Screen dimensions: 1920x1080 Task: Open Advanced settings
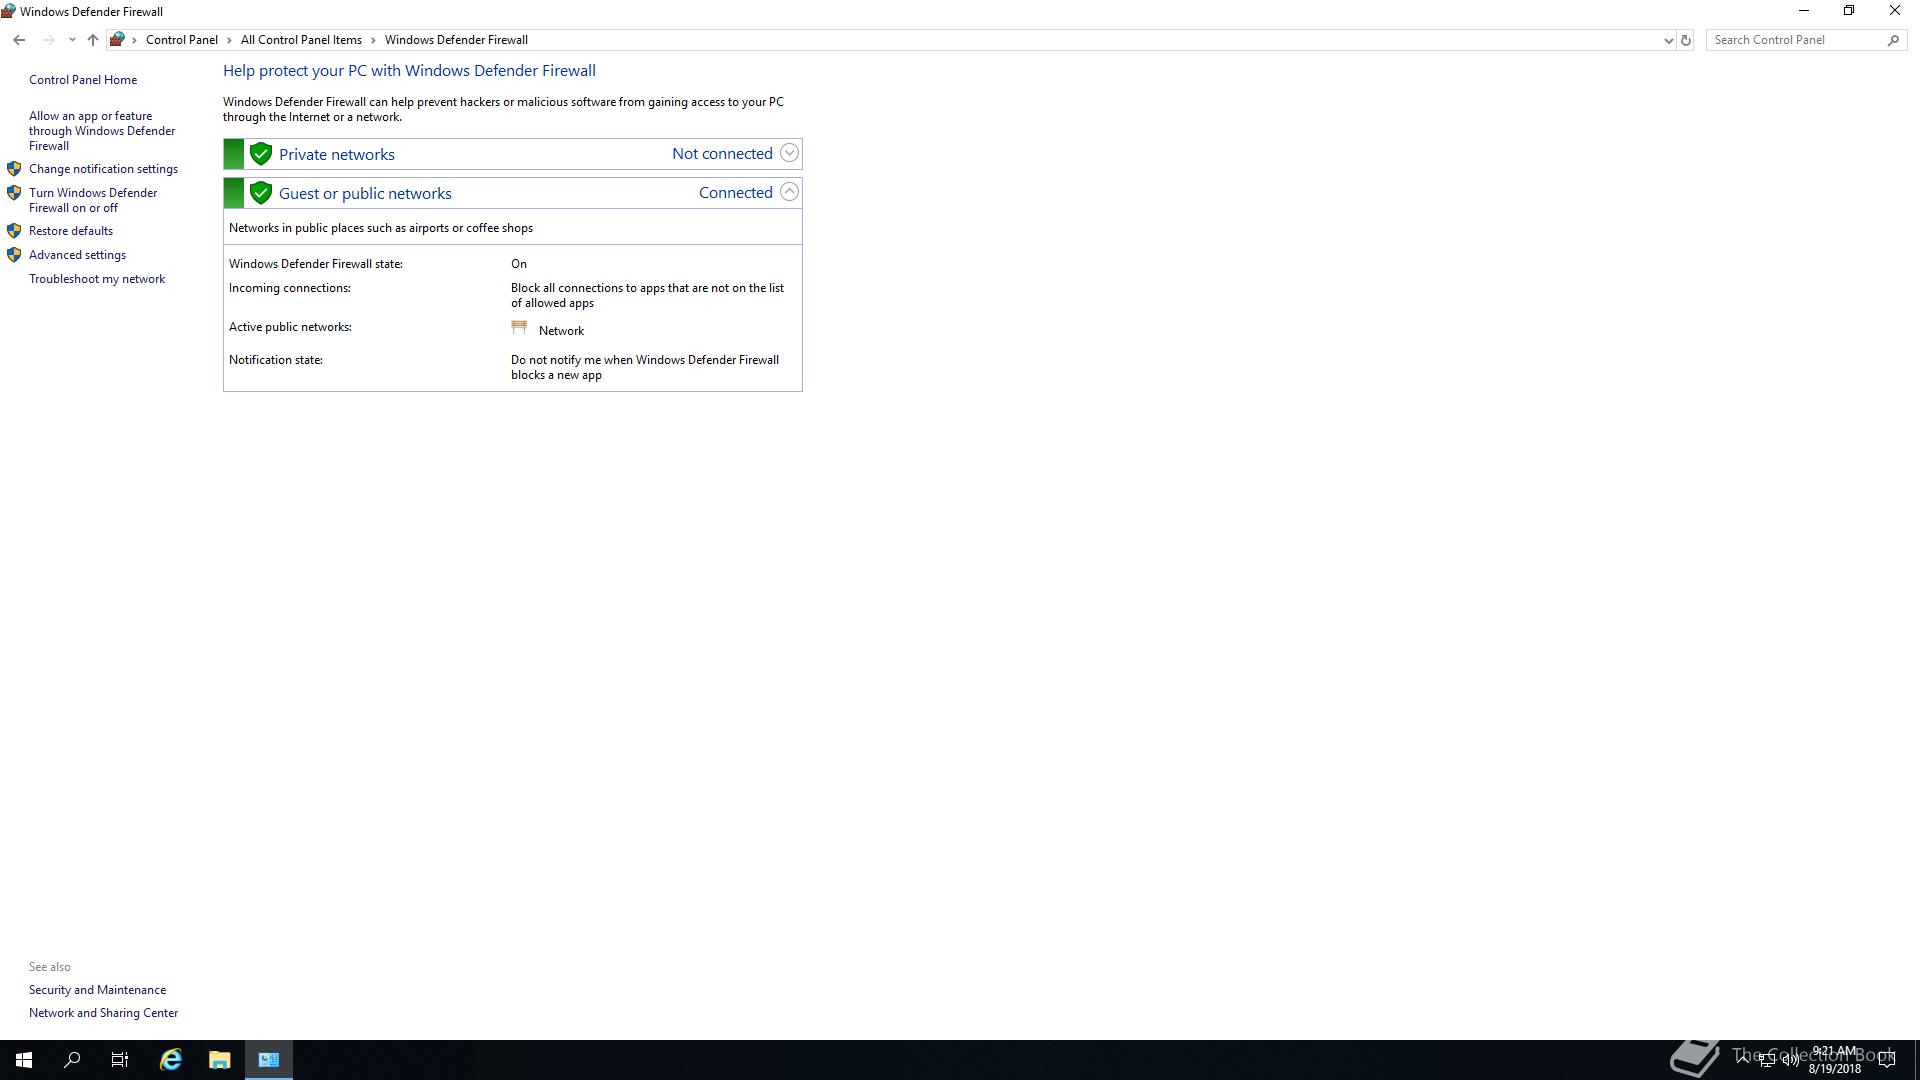click(77, 255)
